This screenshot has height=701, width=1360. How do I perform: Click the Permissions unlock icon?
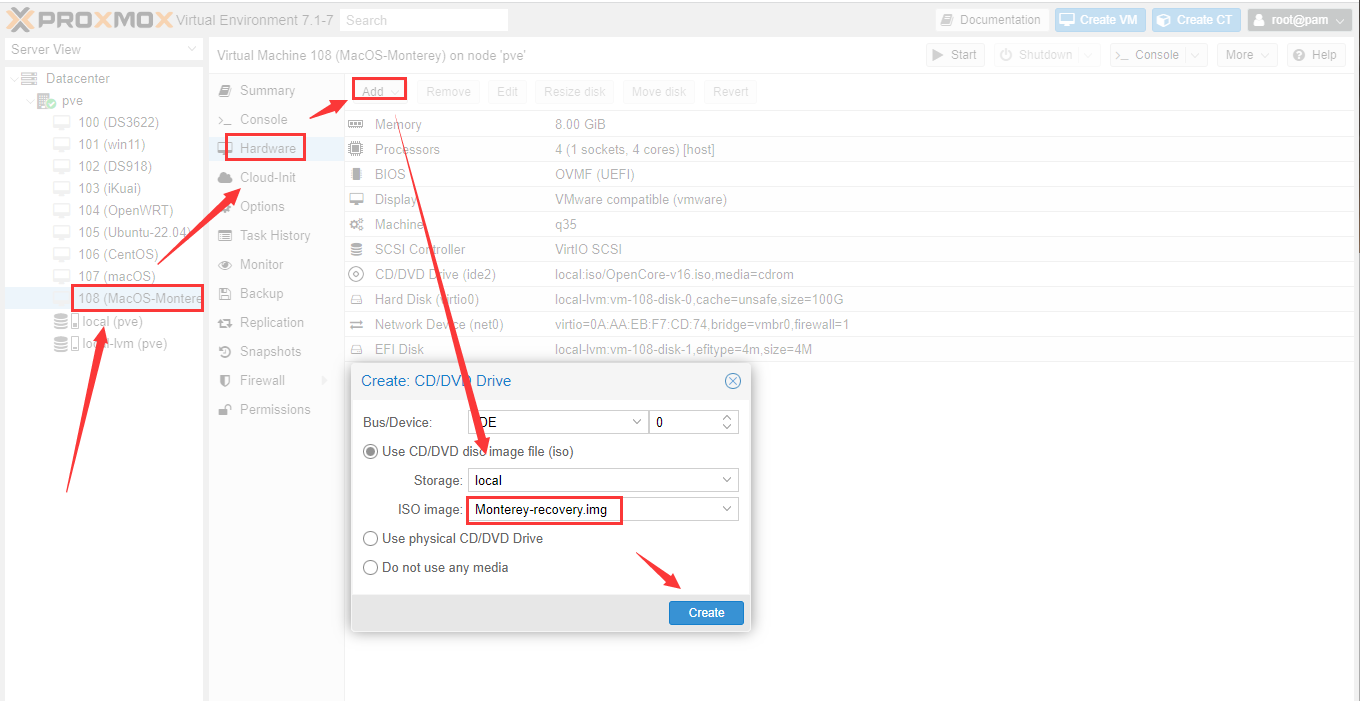coord(225,410)
